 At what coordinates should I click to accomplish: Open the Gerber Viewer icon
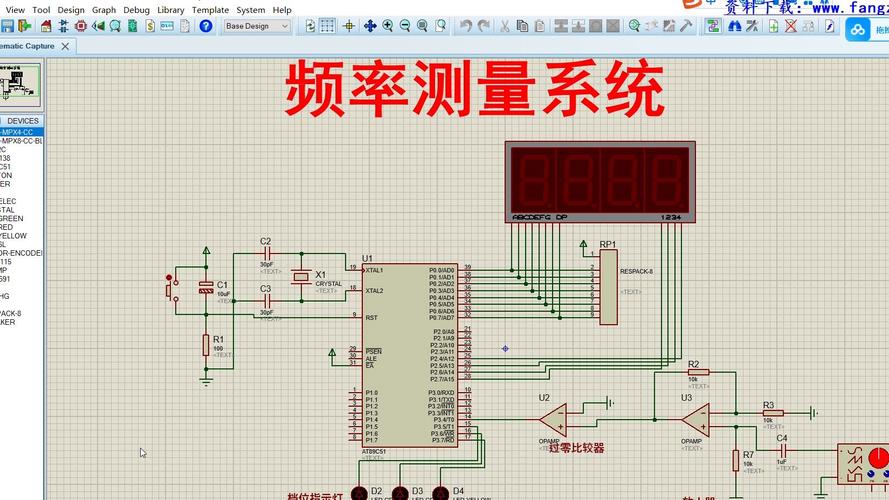coord(115,26)
